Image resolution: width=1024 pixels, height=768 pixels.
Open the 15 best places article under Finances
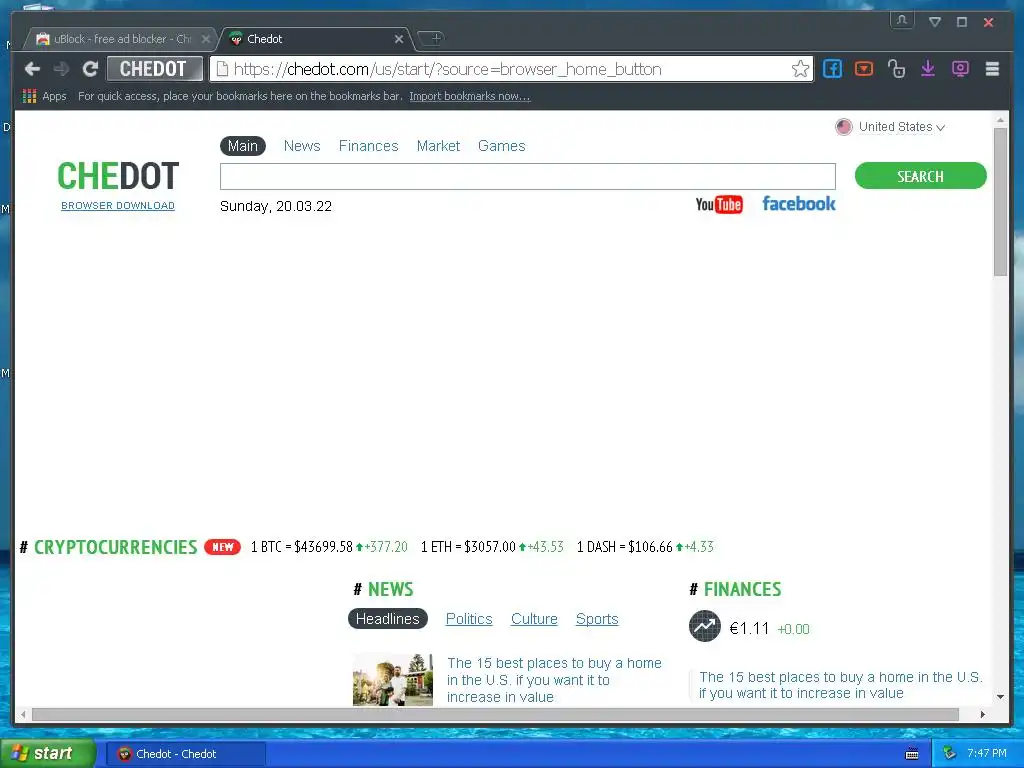(840, 685)
